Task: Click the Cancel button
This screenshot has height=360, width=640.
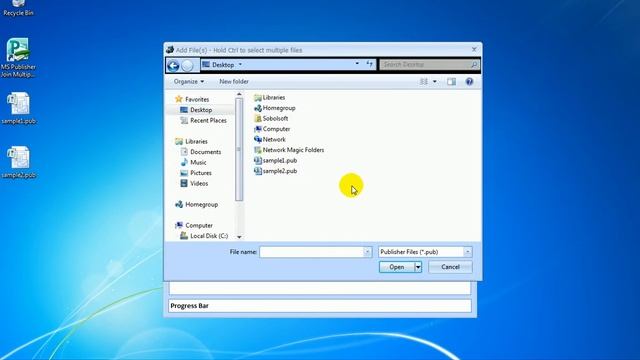Action: pyautogui.click(x=450, y=267)
